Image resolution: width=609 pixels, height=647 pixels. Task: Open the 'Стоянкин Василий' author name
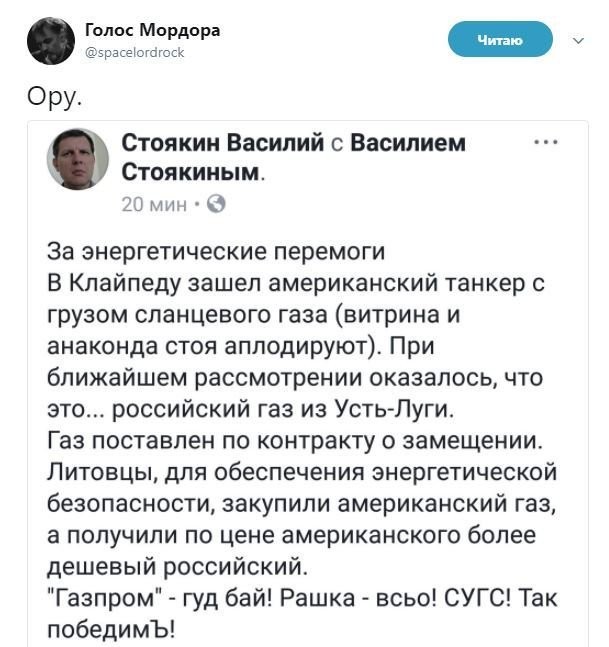click(222, 144)
